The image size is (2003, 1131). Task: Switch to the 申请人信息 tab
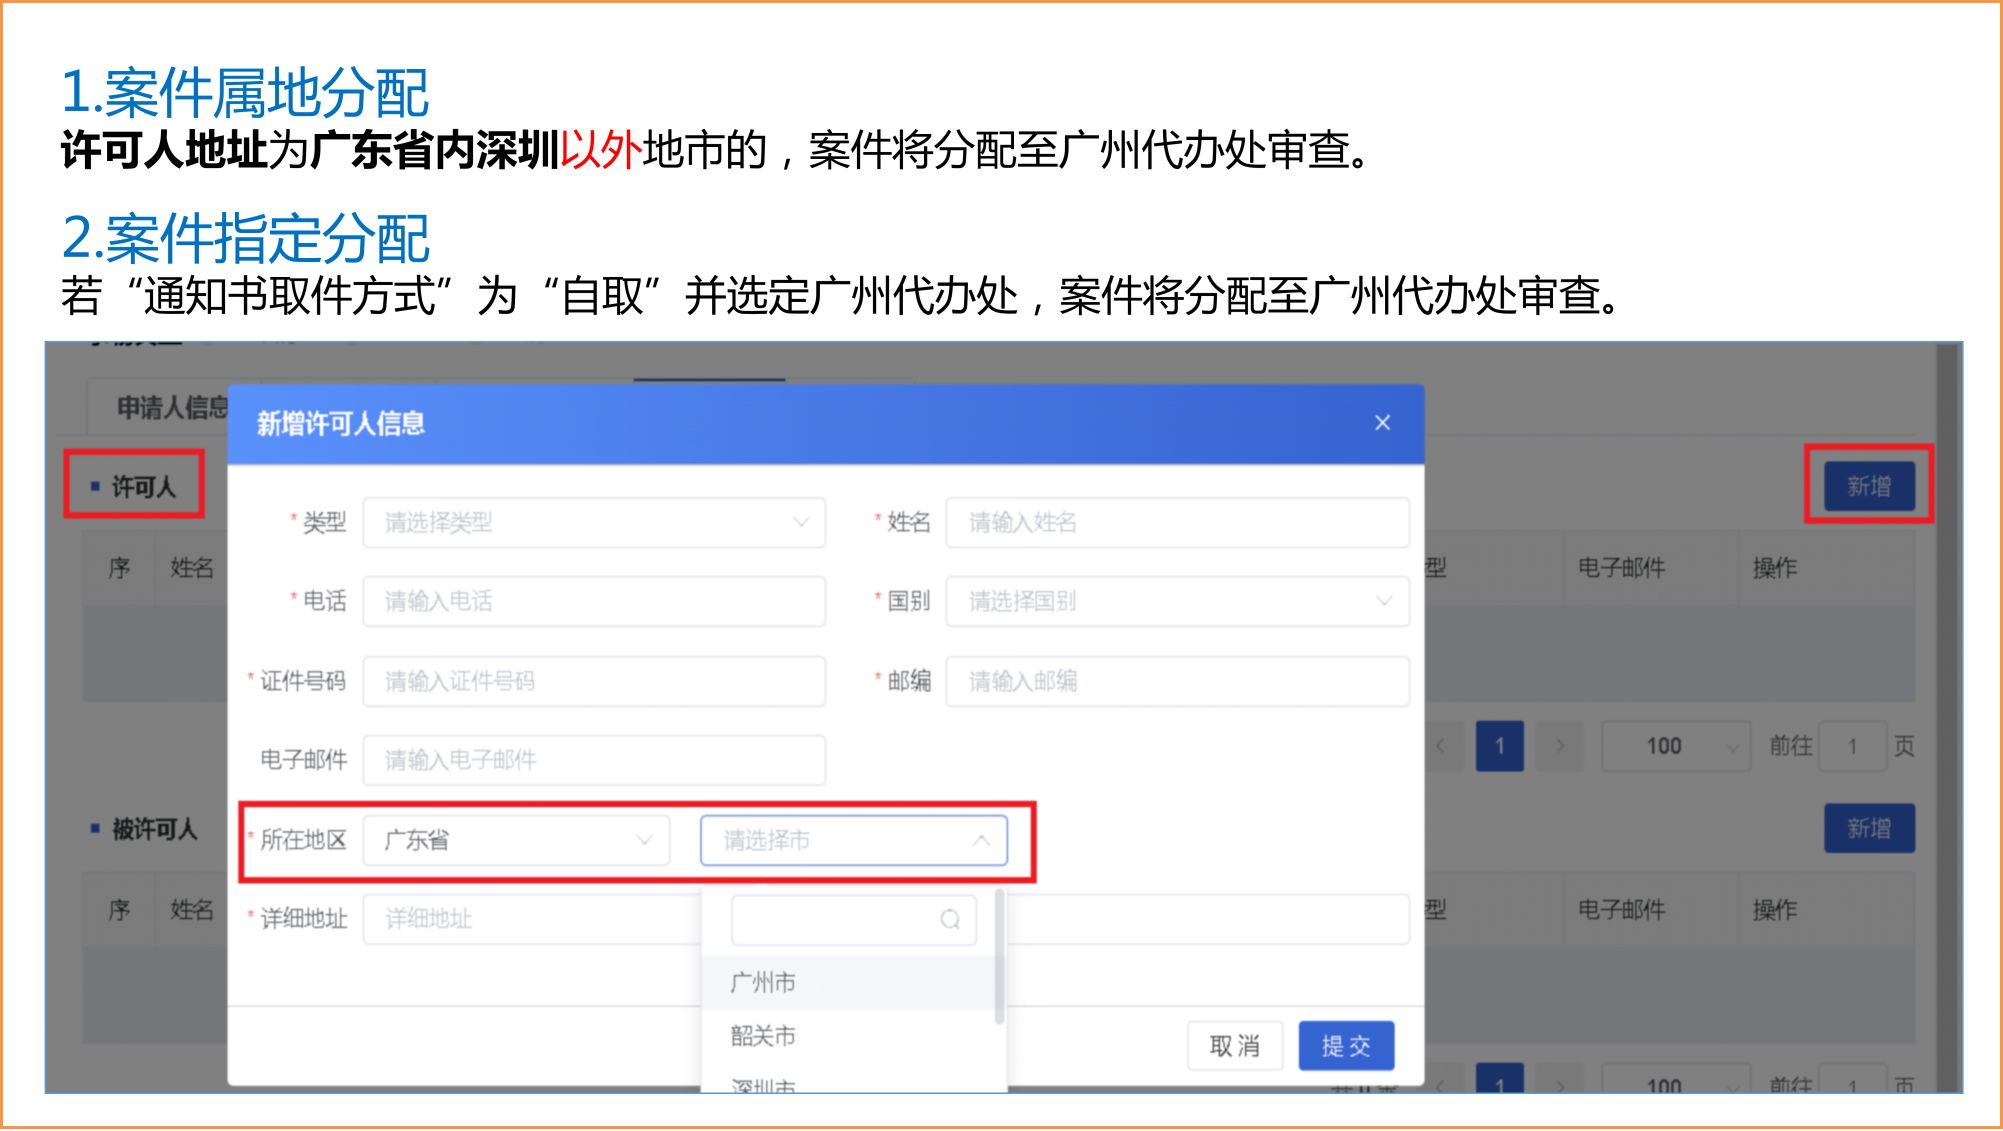172,404
